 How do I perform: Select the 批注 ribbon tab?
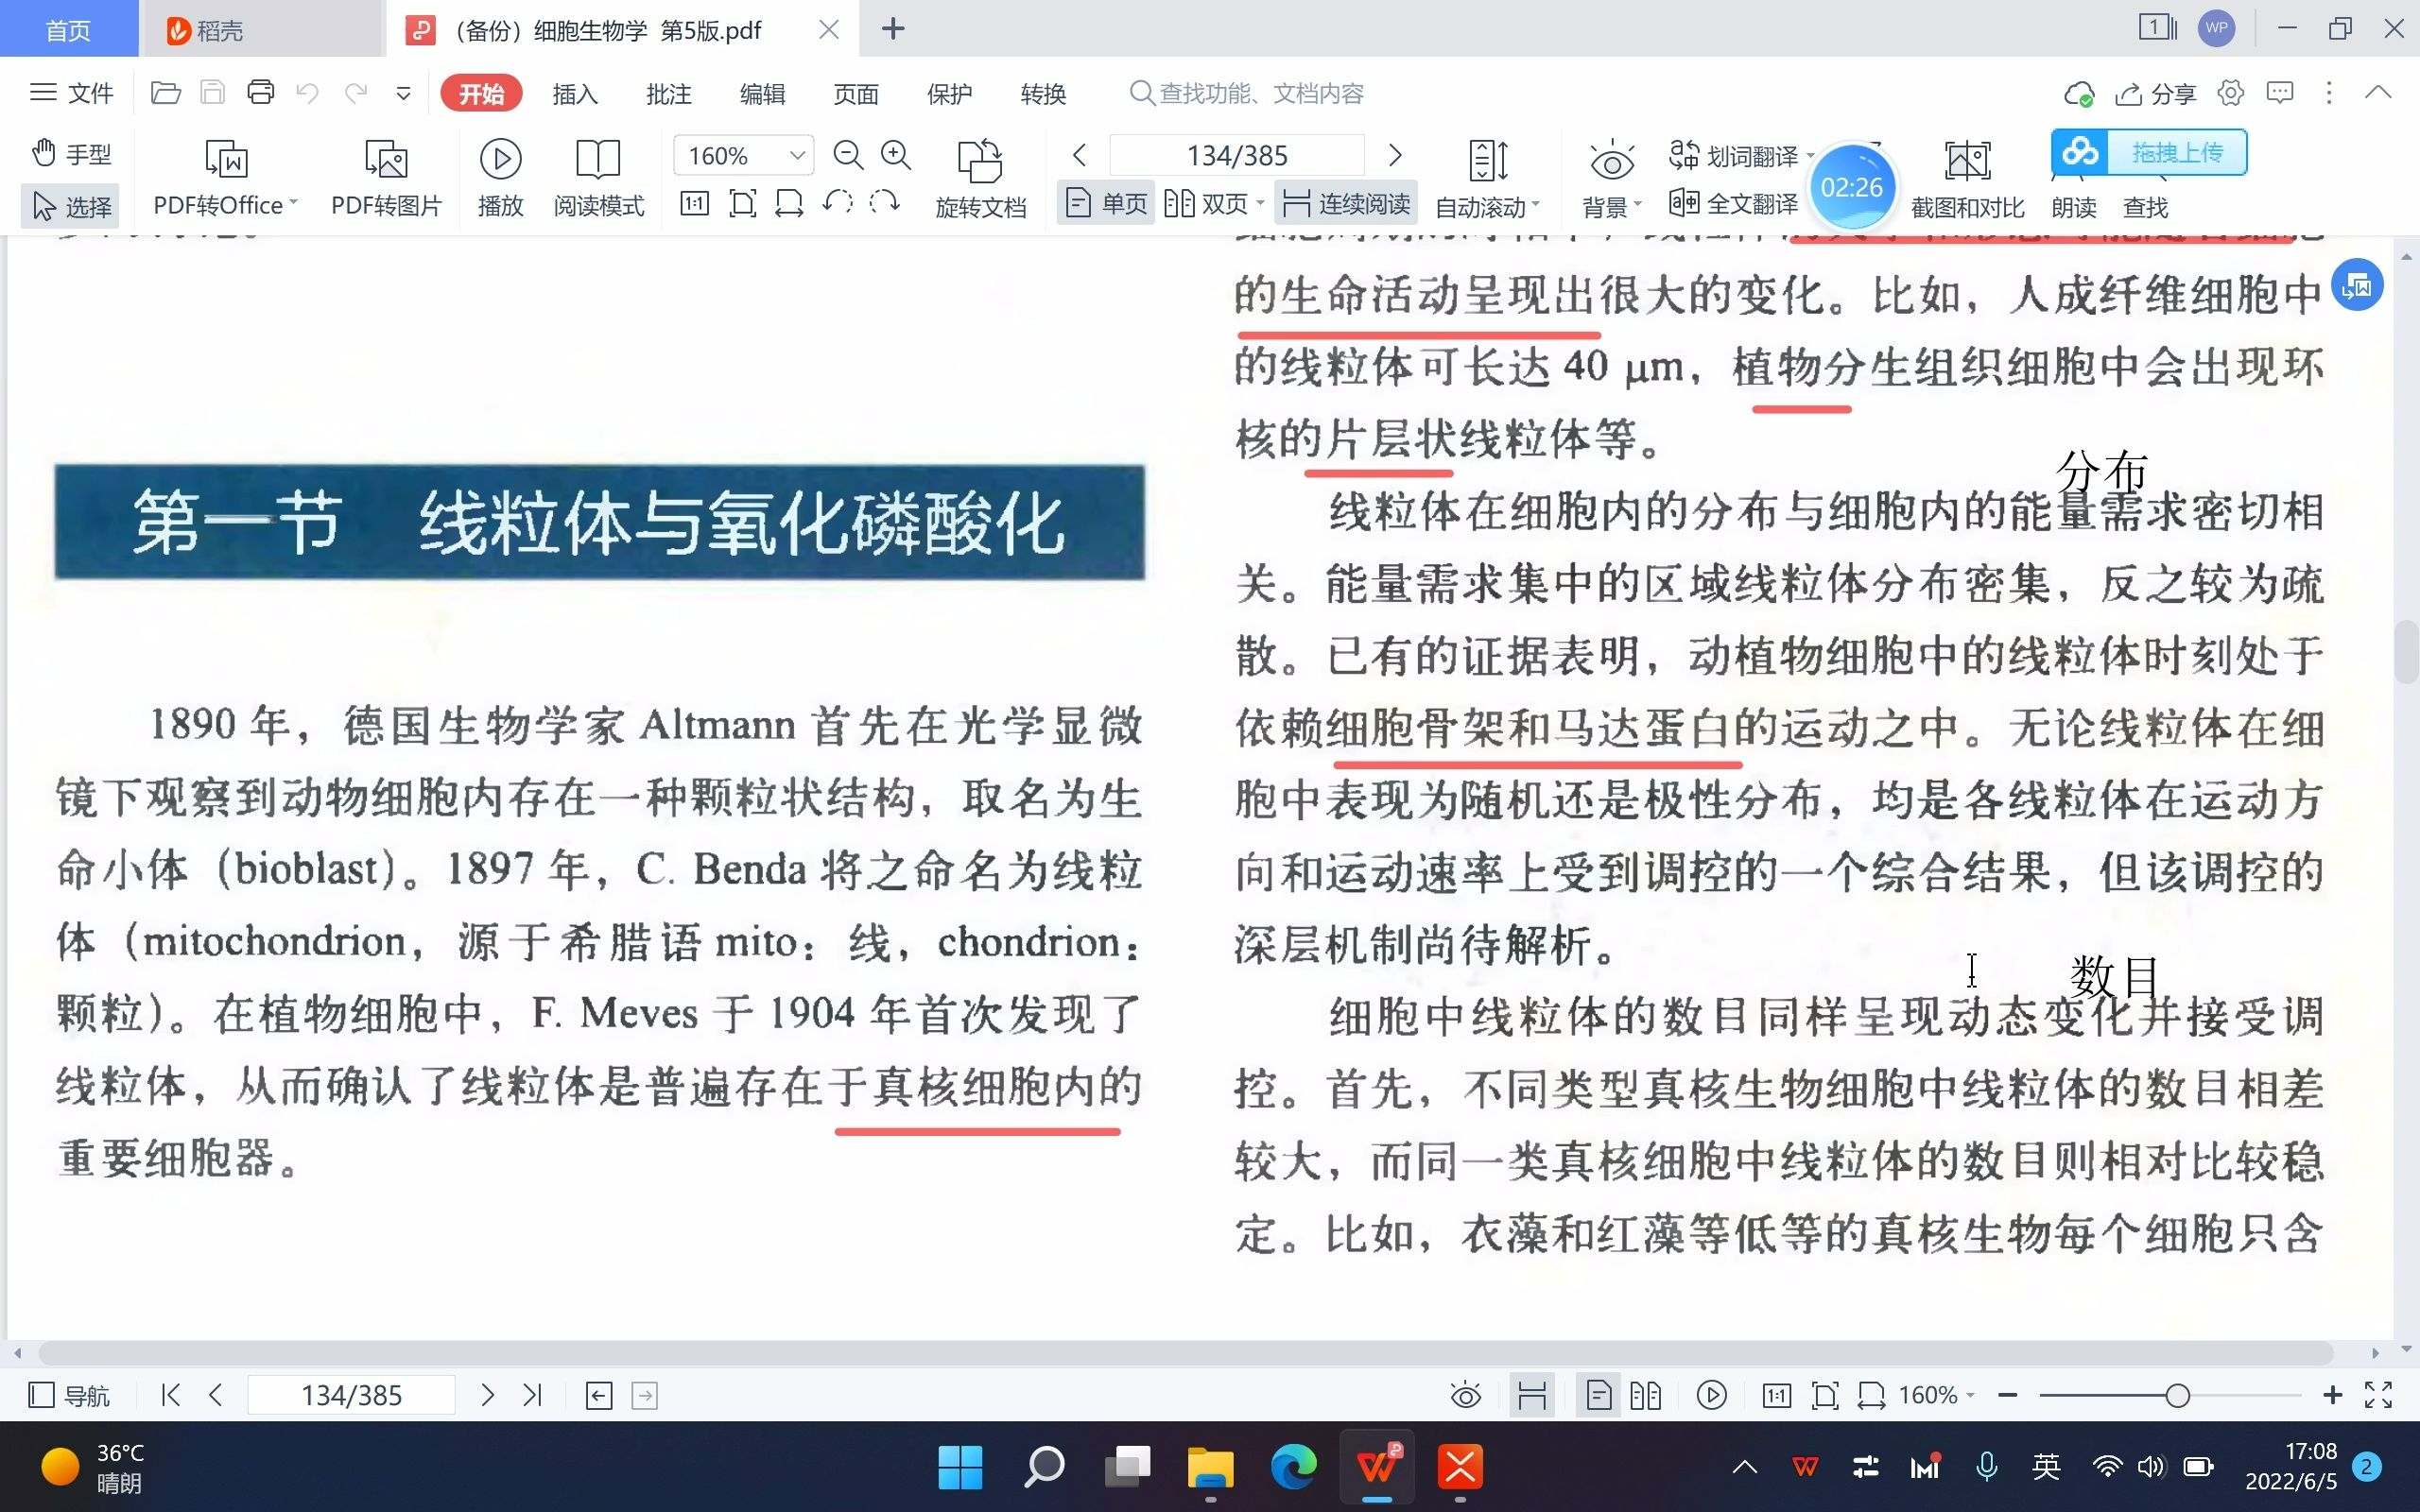coord(669,93)
